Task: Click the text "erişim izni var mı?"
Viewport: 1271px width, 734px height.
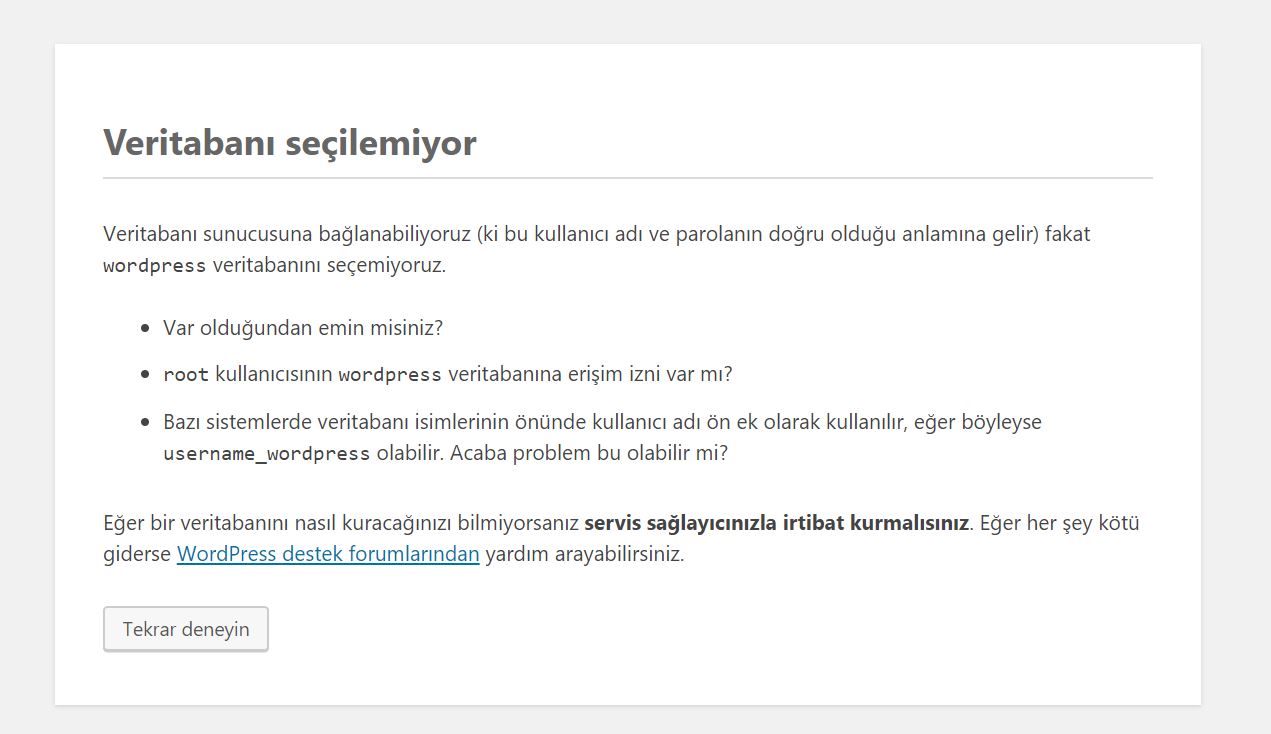Action: pos(631,375)
